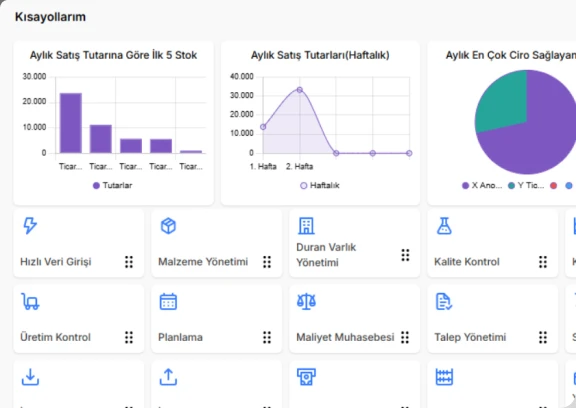
Task: Select the Duran Varlık Yönetimi building icon
Action: coord(306,226)
